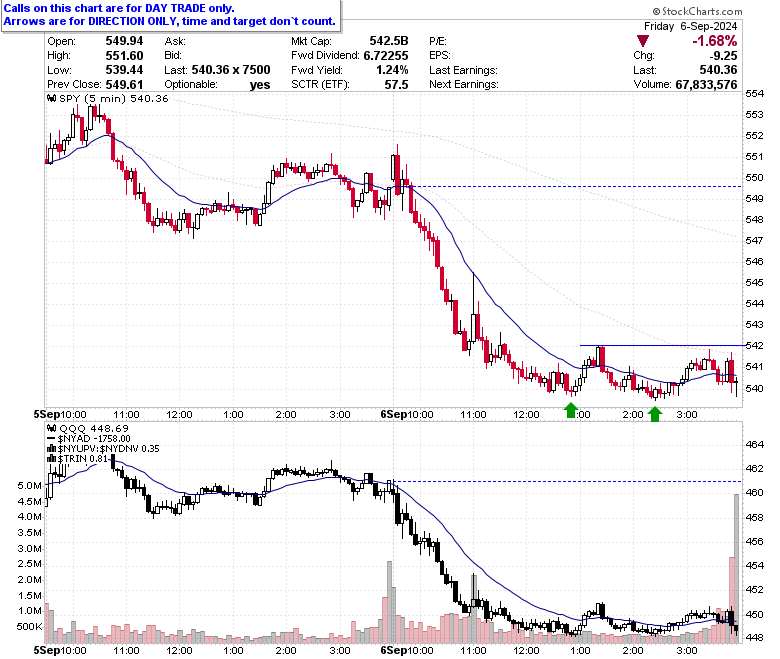The image size is (780, 659).
Task: Click the green up arrow near 2:30
Action: click(x=655, y=414)
